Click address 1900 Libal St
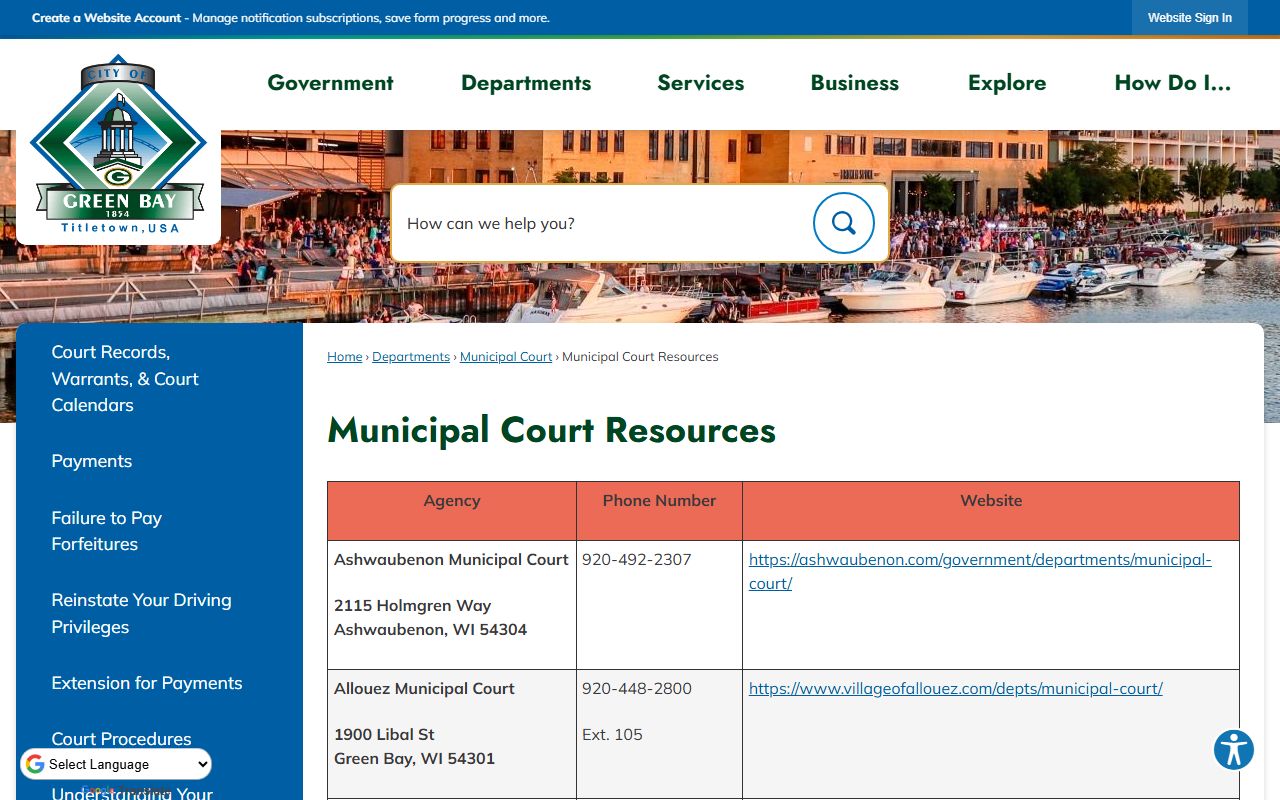This screenshot has width=1280, height=800. pos(384,734)
